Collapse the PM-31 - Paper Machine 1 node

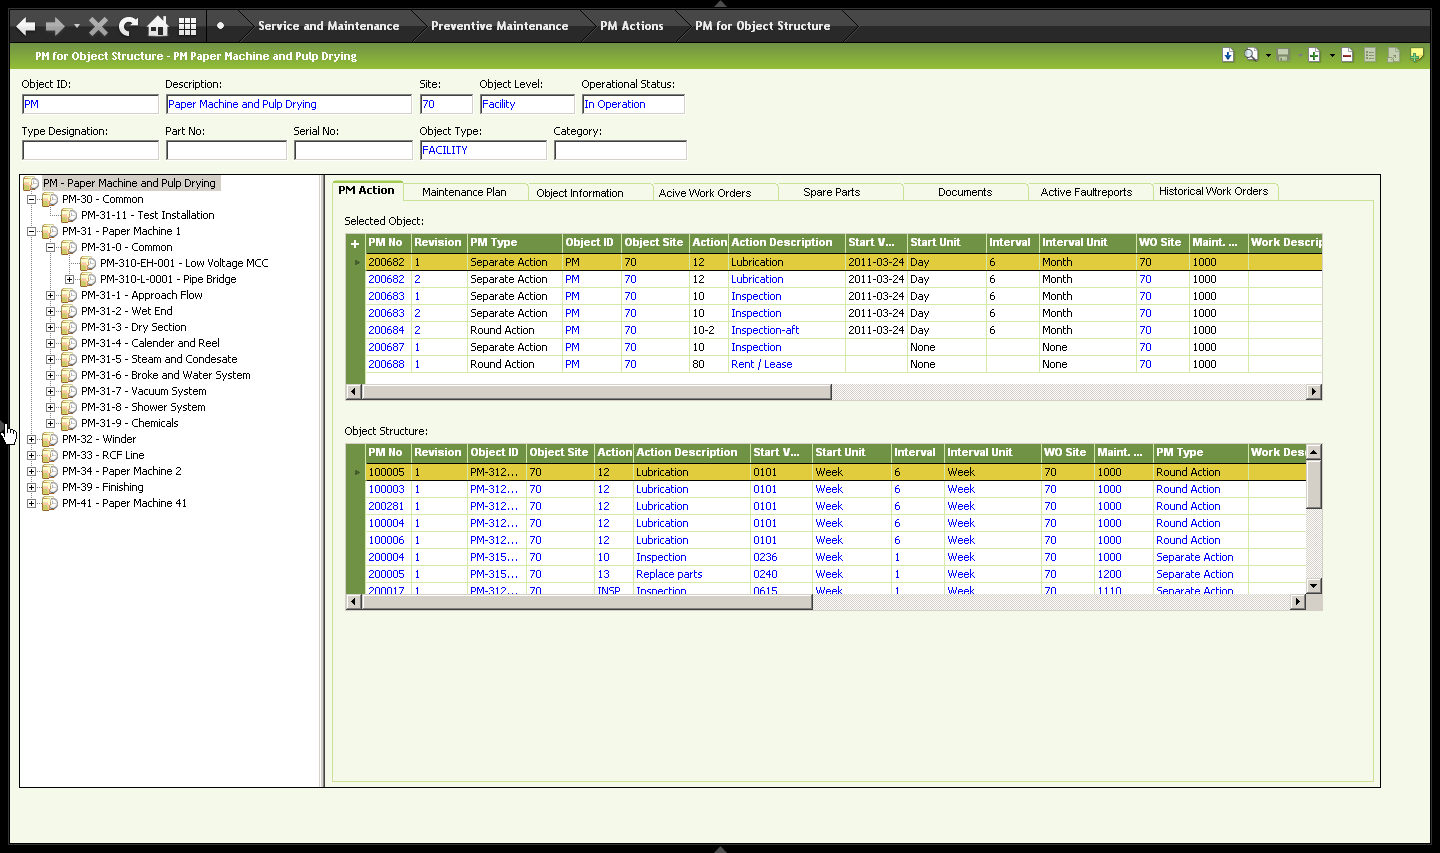tap(31, 231)
